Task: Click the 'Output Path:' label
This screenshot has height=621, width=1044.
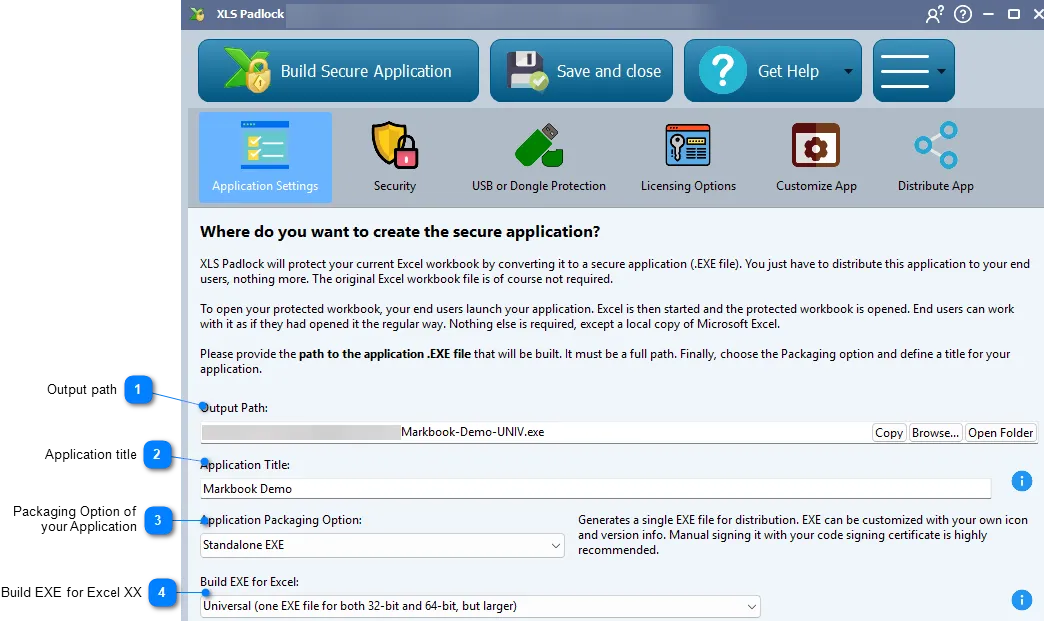Action: pos(234,408)
